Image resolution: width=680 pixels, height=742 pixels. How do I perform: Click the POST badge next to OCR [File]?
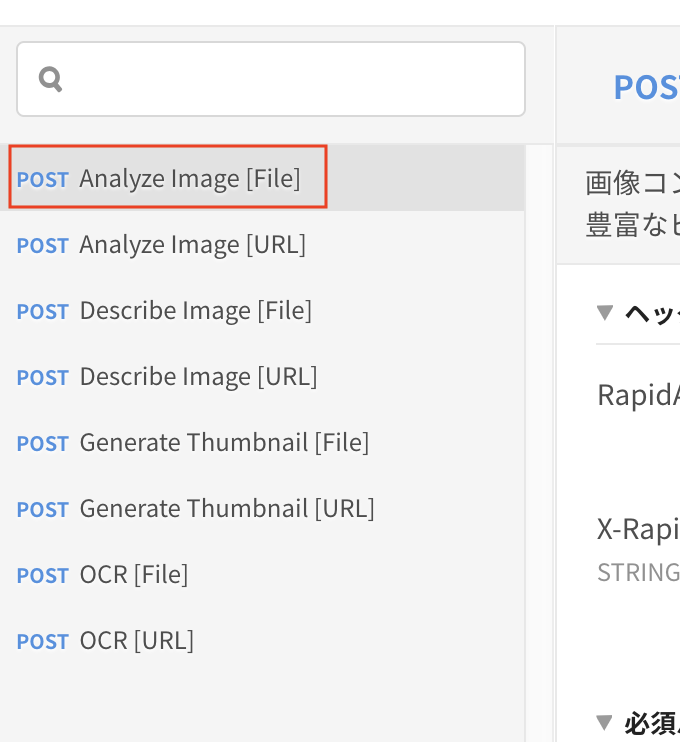click(x=43, y=575)
